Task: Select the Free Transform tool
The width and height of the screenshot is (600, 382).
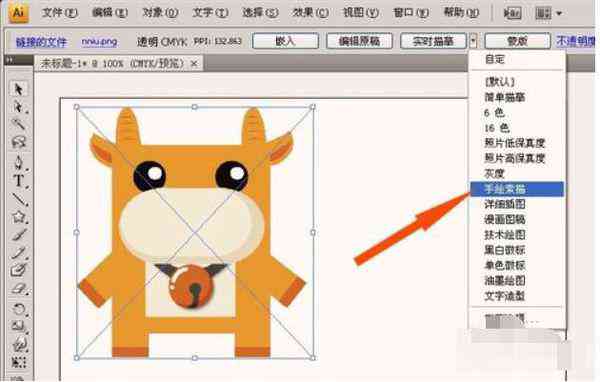Action: (18, 362)
